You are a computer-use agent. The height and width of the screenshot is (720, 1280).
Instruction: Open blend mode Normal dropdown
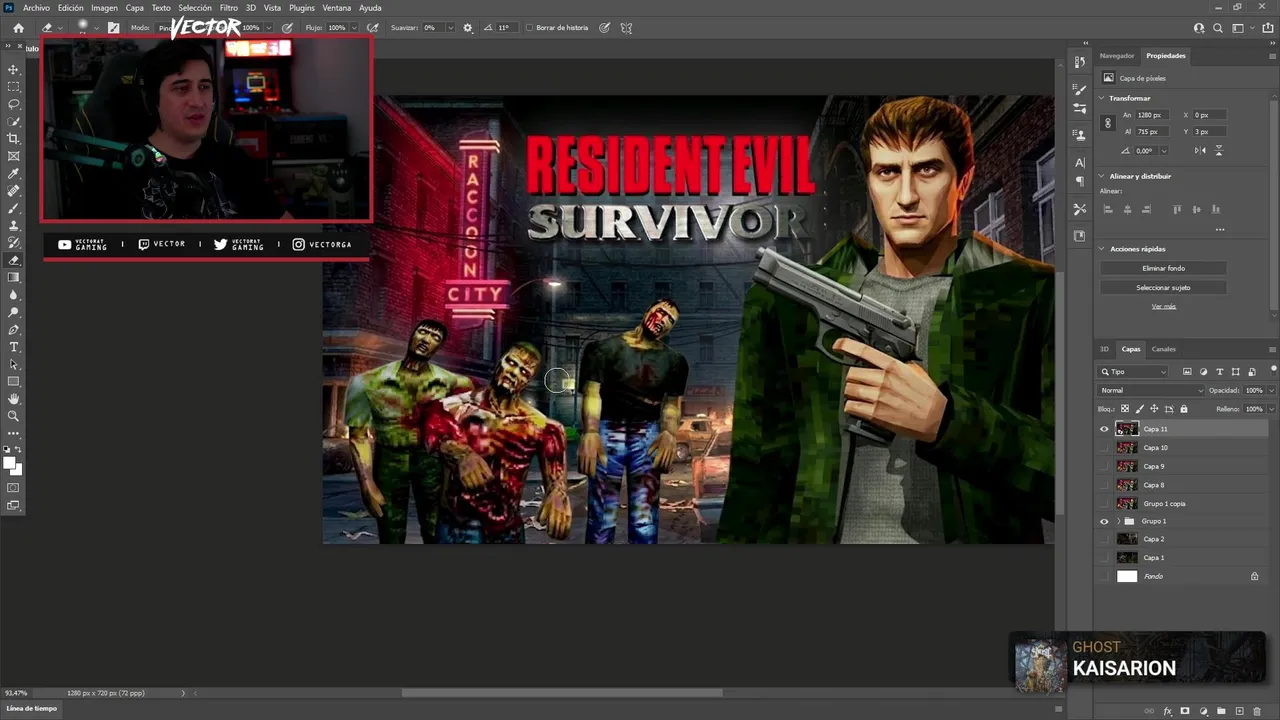1151,390
